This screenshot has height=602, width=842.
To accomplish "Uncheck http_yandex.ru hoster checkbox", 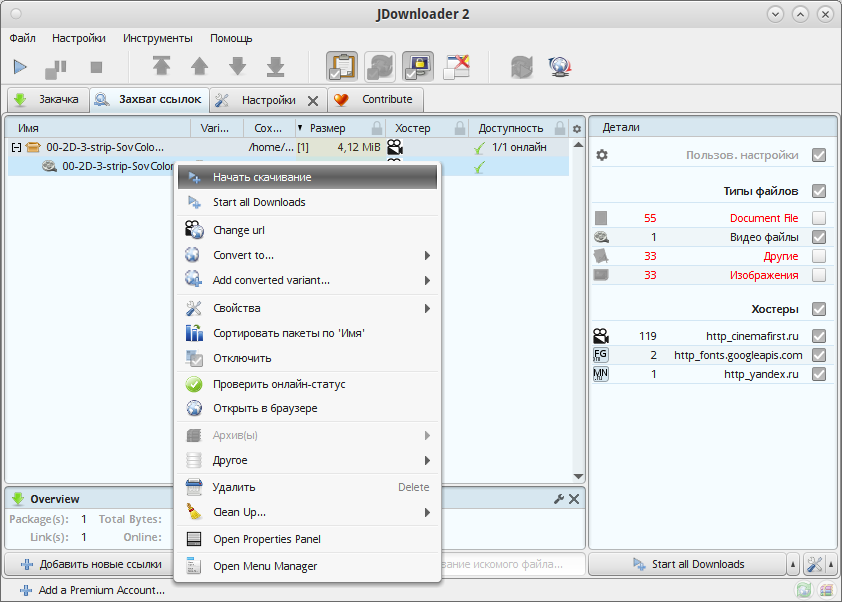I will click(818, 374).
